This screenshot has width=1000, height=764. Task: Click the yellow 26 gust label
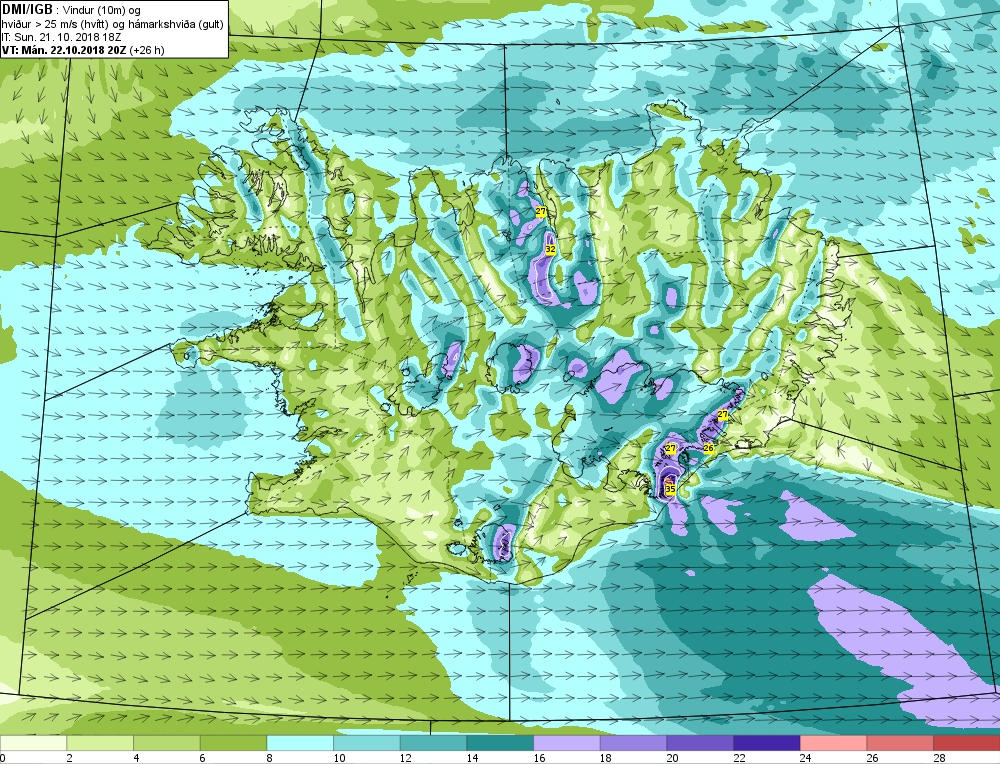[708, 448]
